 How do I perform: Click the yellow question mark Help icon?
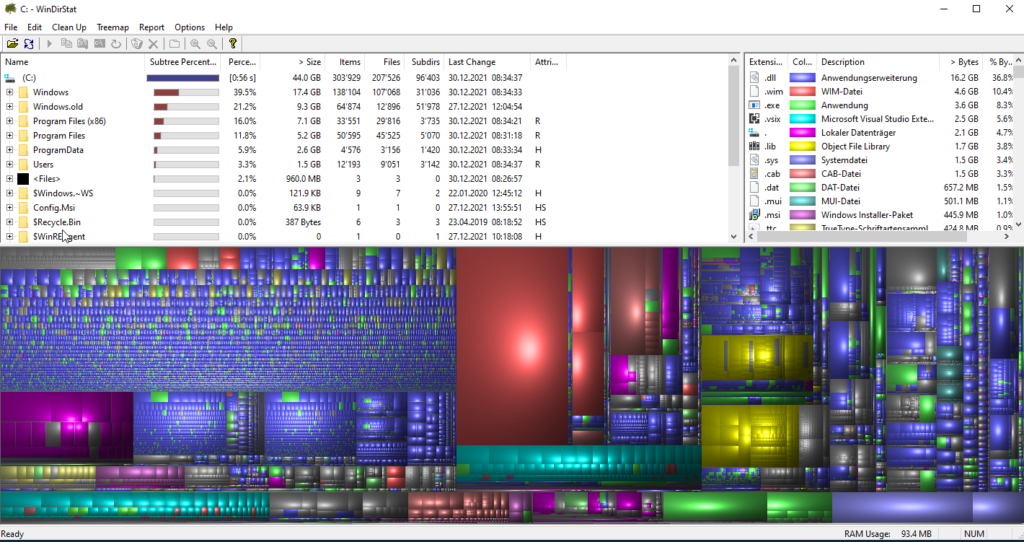coord(232,44)
